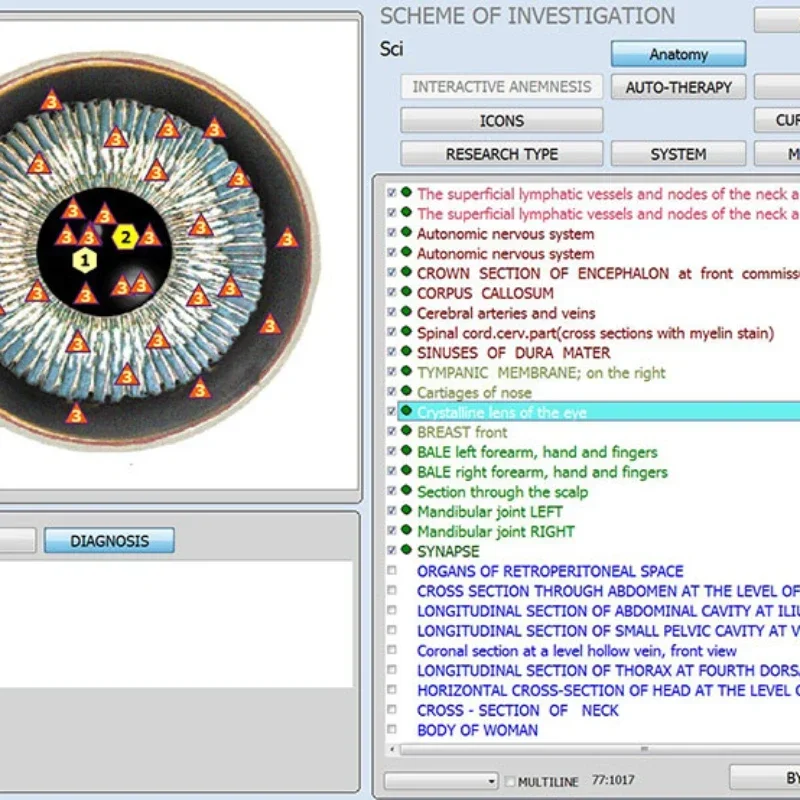The image size is (800, 800).
Task: Click the RESEARCH TYPE button
Action: pos(502,154)
